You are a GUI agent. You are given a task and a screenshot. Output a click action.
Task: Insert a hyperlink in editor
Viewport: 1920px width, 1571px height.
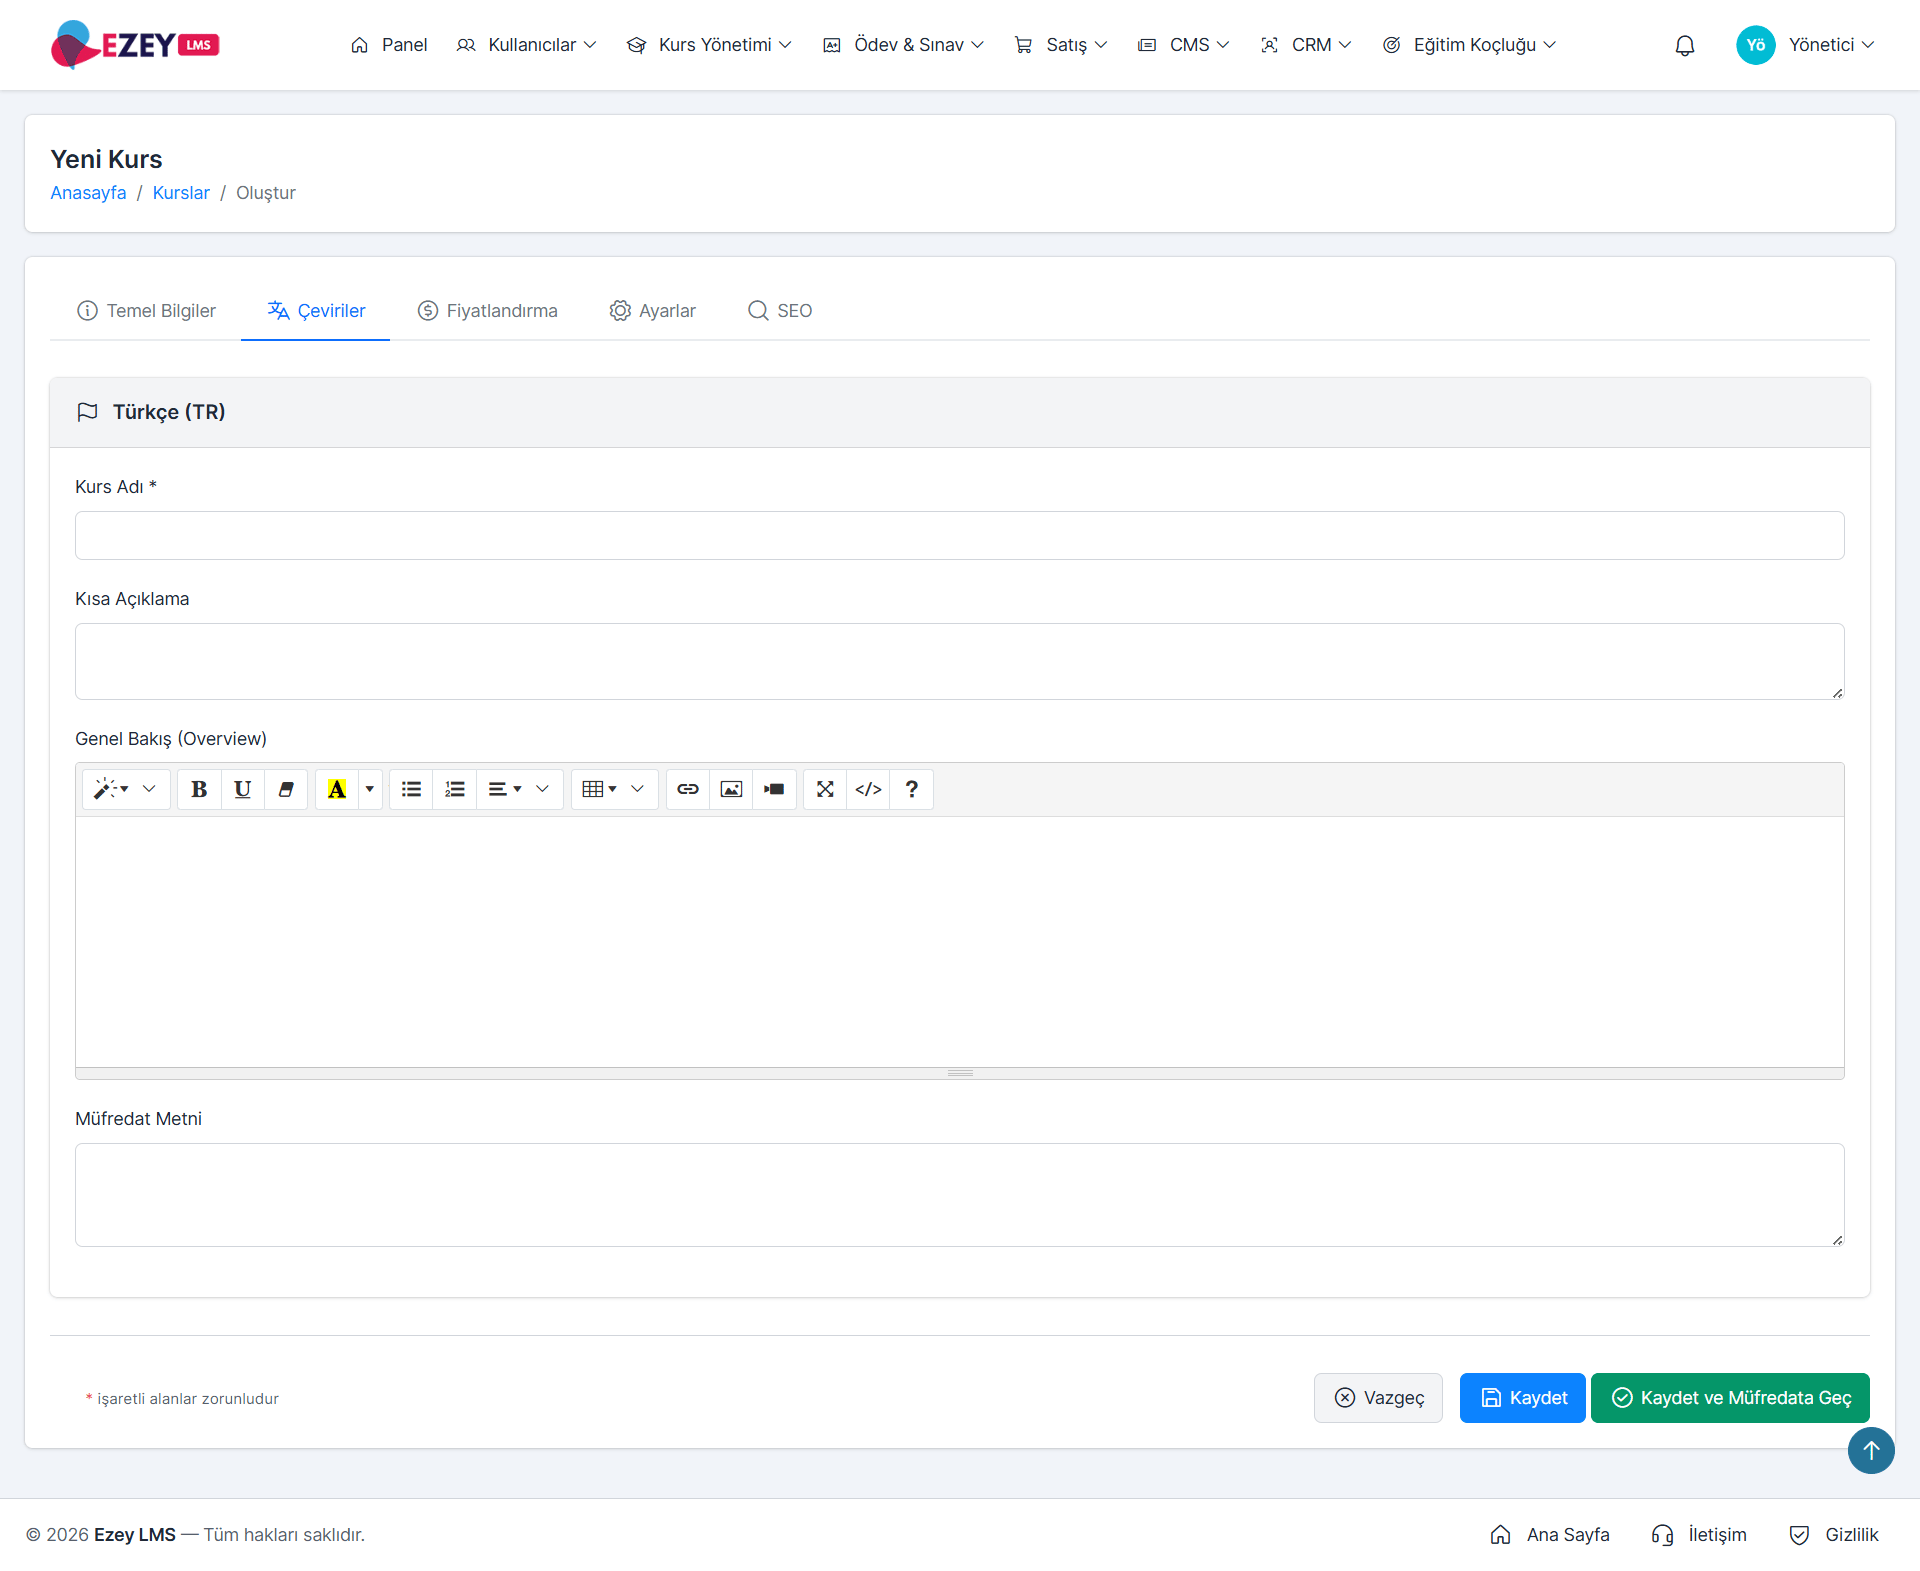click(x=688, y=789)
